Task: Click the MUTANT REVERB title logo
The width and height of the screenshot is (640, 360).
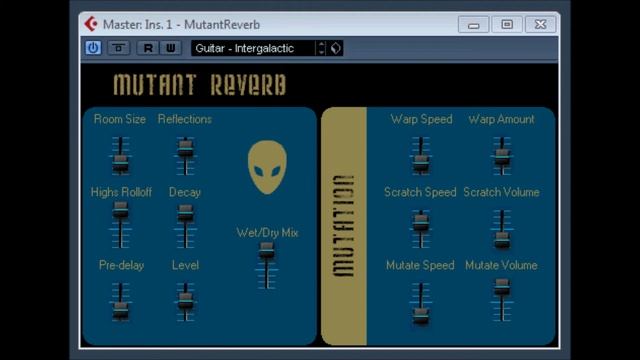Action: point(200,84)
